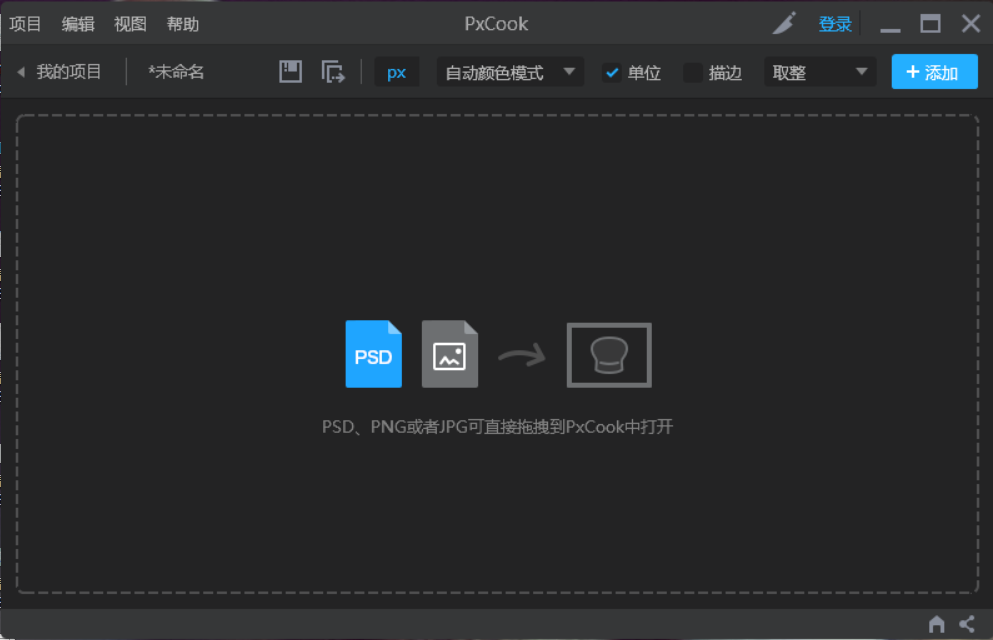Click the back arrow beside 我的项目

pos(21,72)
